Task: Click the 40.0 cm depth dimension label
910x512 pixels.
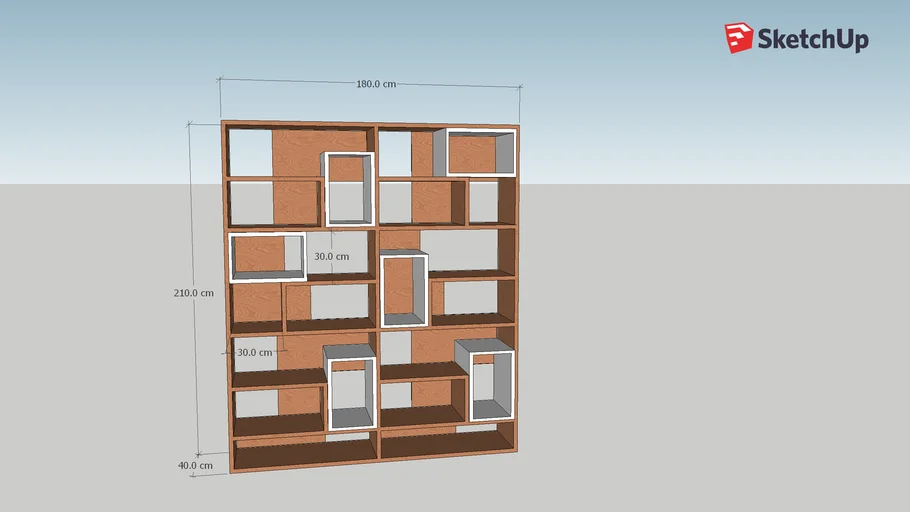Action: (x=195, y=466)
